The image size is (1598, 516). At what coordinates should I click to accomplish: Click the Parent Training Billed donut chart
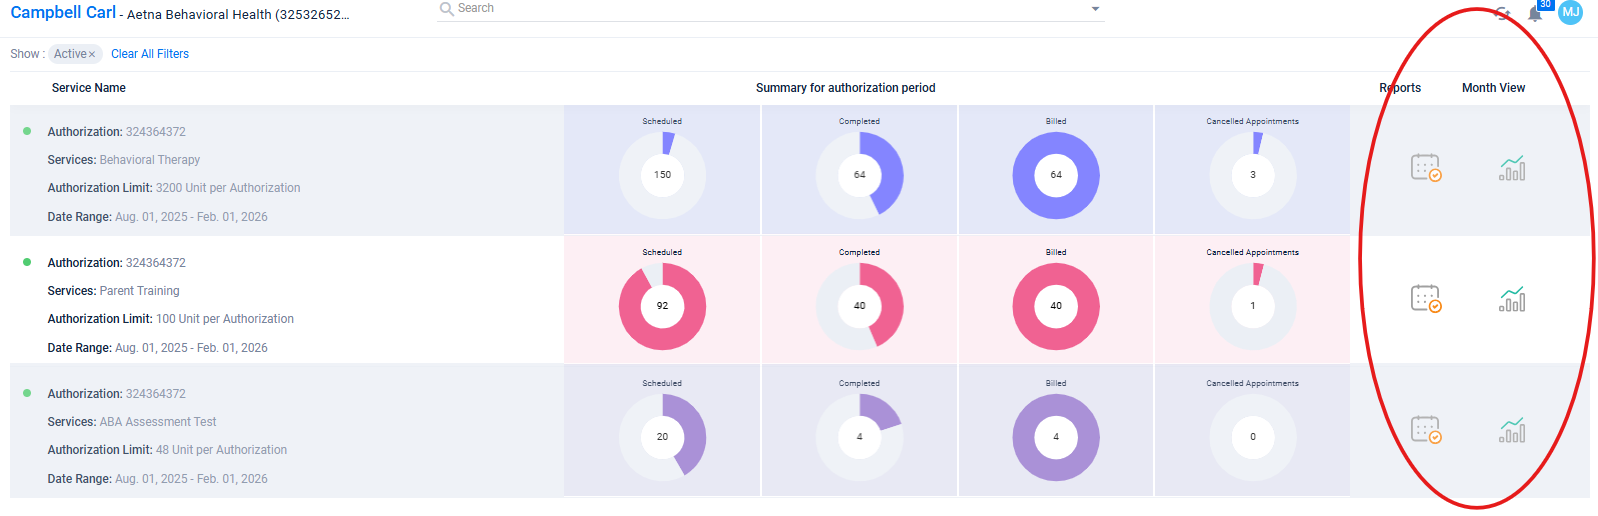pos(1056,306)
